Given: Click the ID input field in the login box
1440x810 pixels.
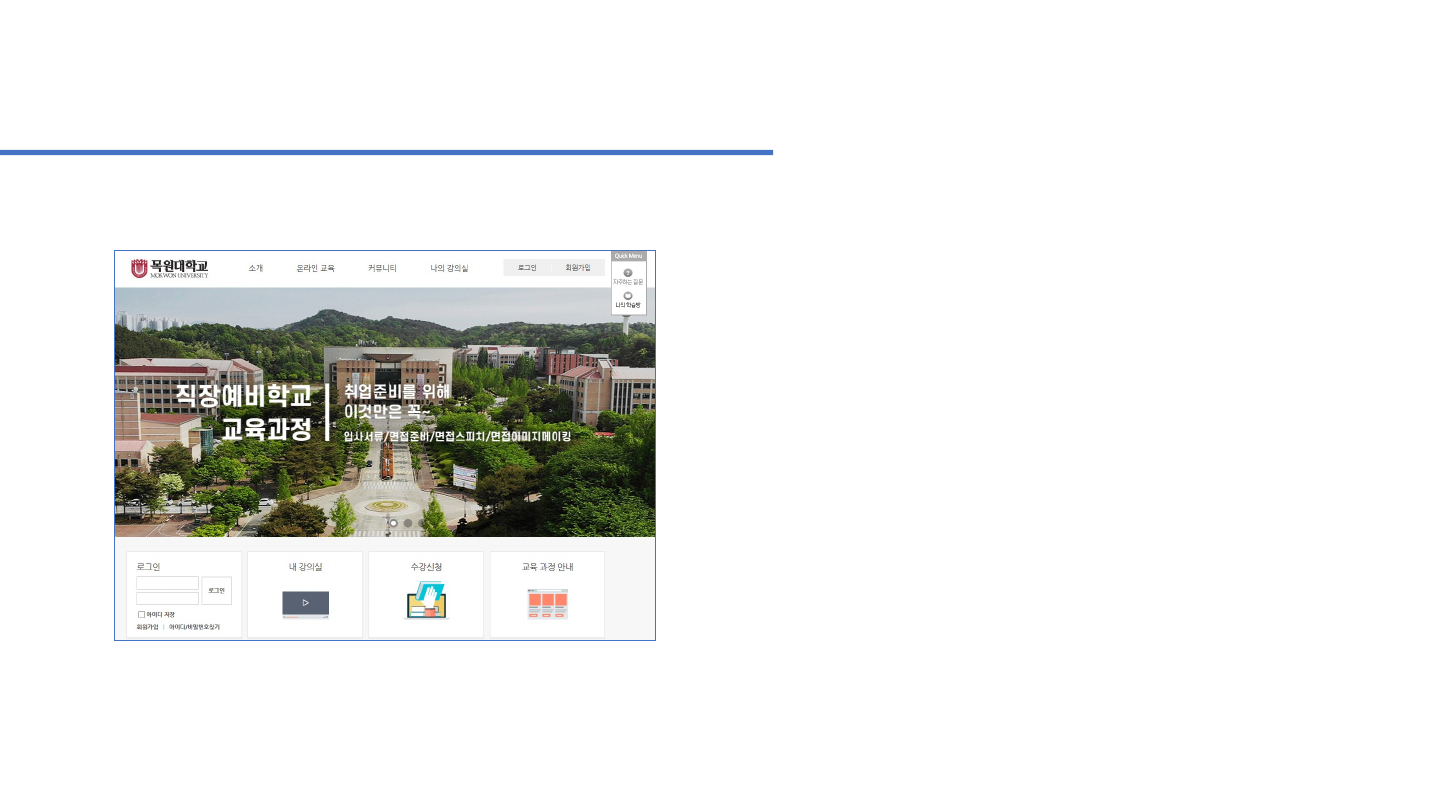Looking at the screenshot, I should (167, 583).
